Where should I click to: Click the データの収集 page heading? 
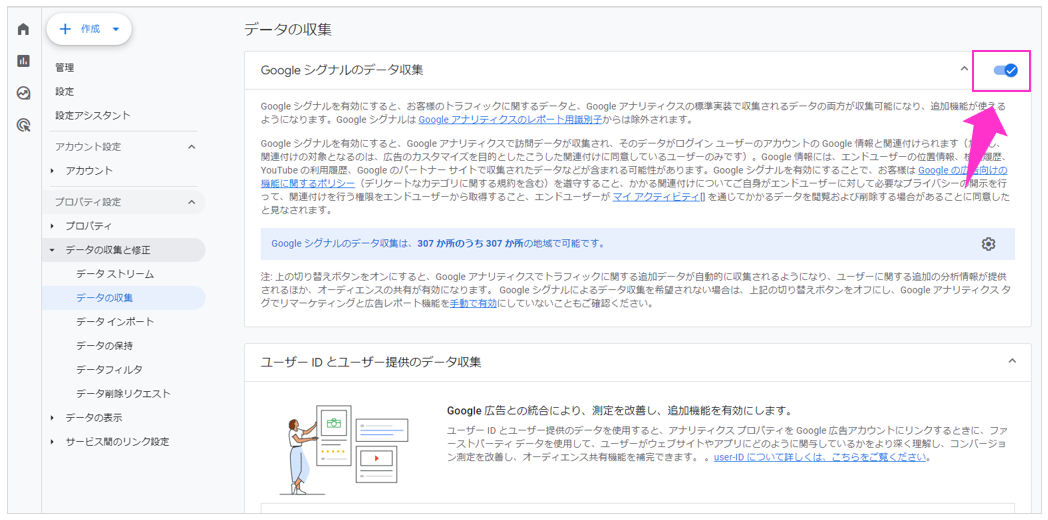[x=288, y=29]
